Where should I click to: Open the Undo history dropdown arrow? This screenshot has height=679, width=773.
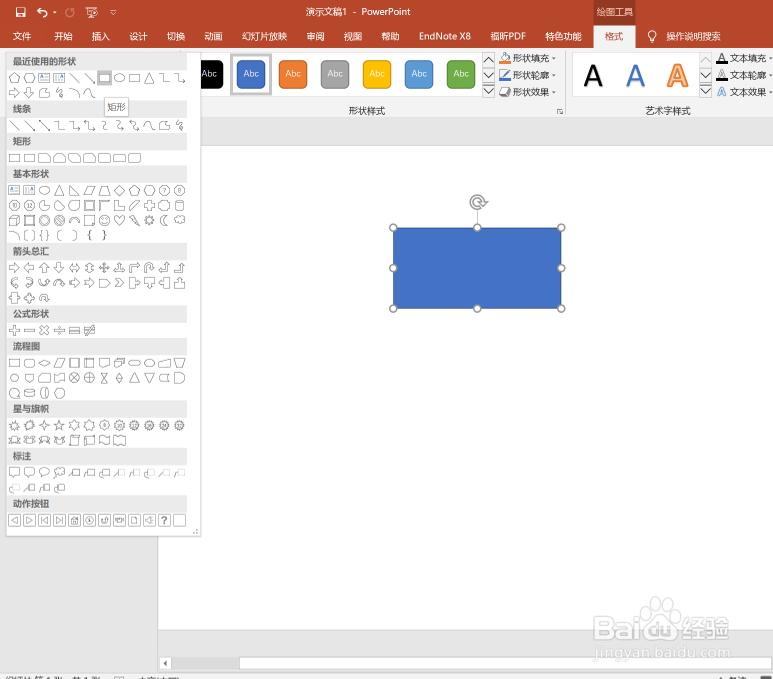coord(54,12)
